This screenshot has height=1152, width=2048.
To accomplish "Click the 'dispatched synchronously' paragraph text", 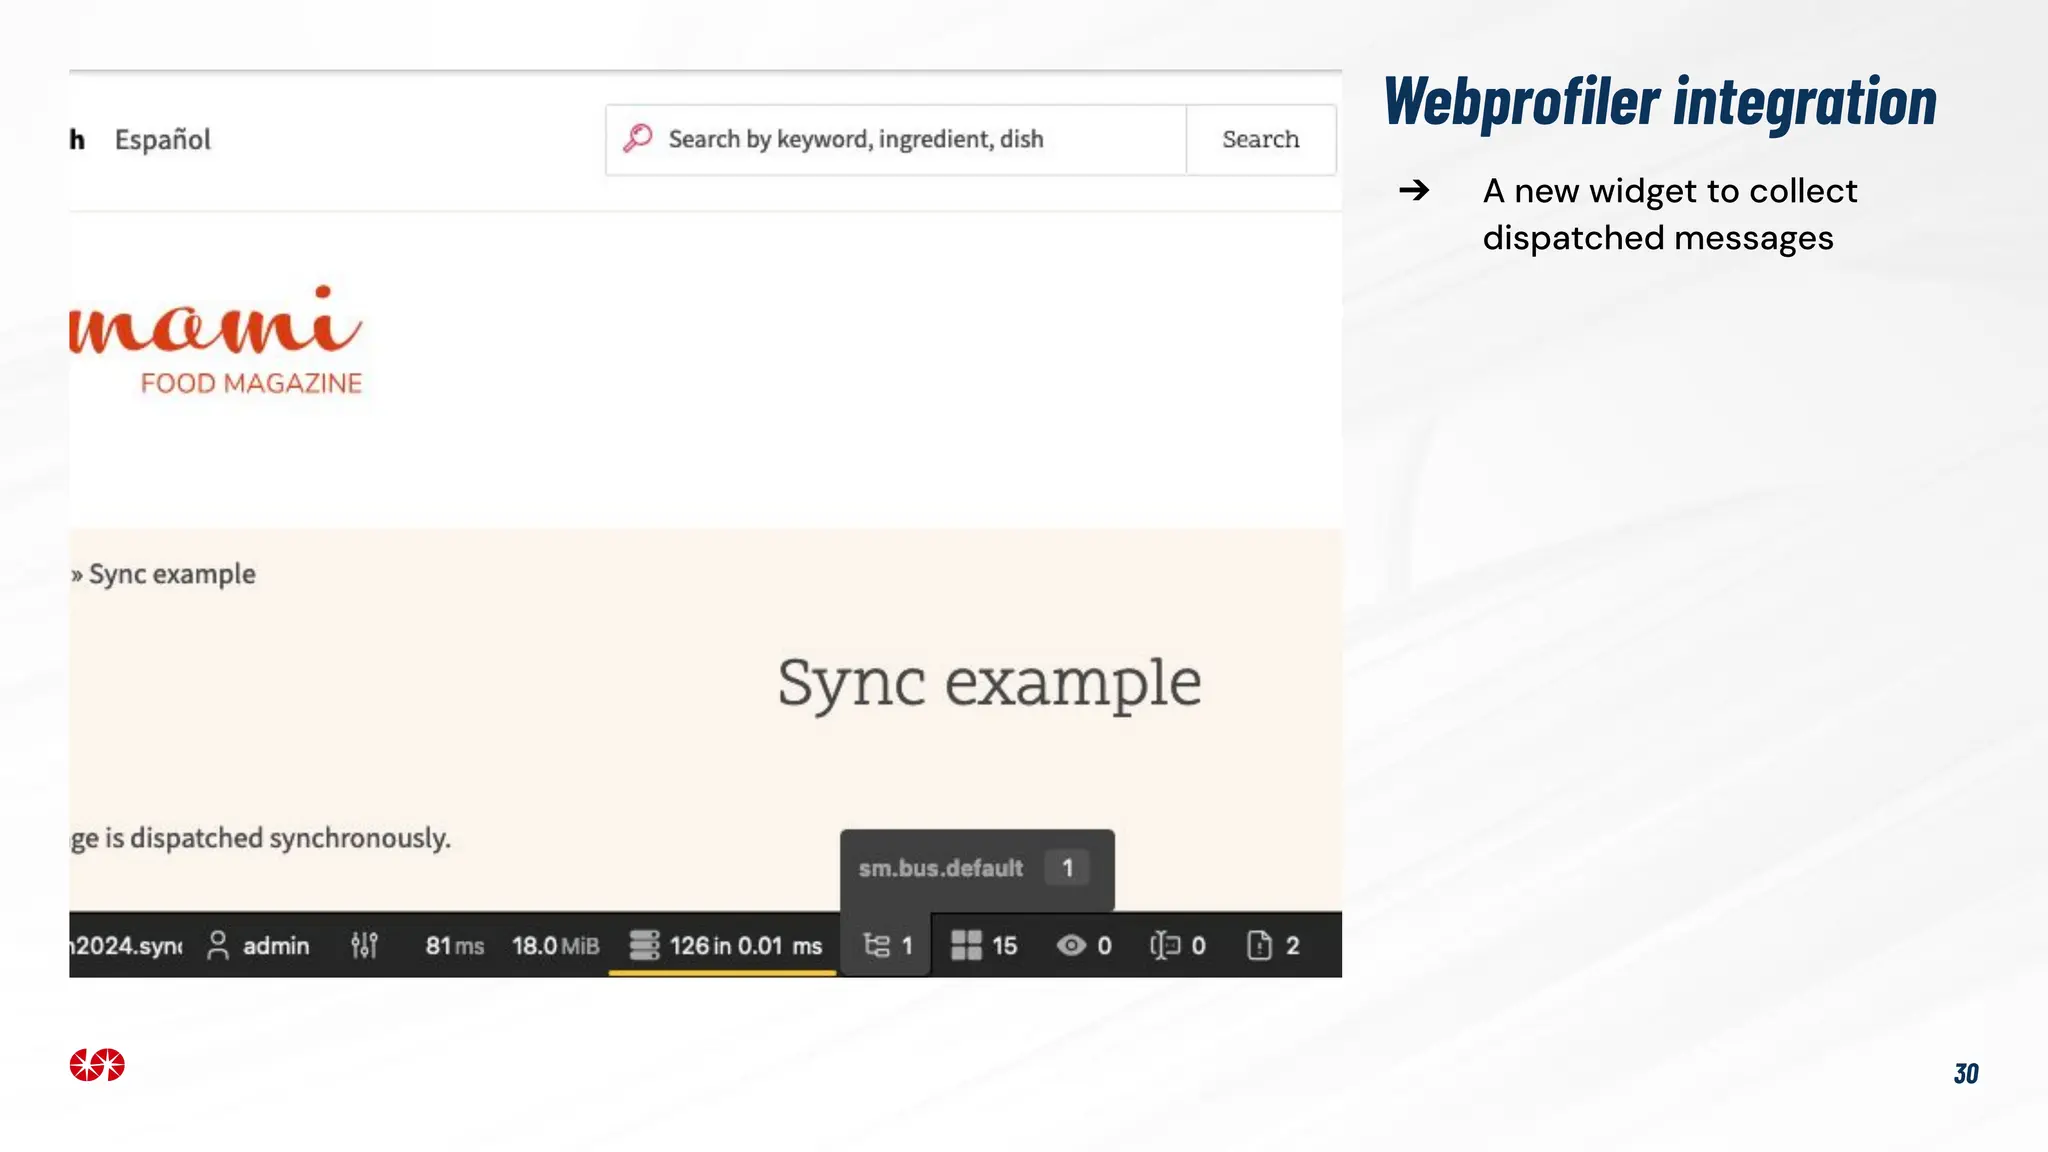I will tap(260, 838).
